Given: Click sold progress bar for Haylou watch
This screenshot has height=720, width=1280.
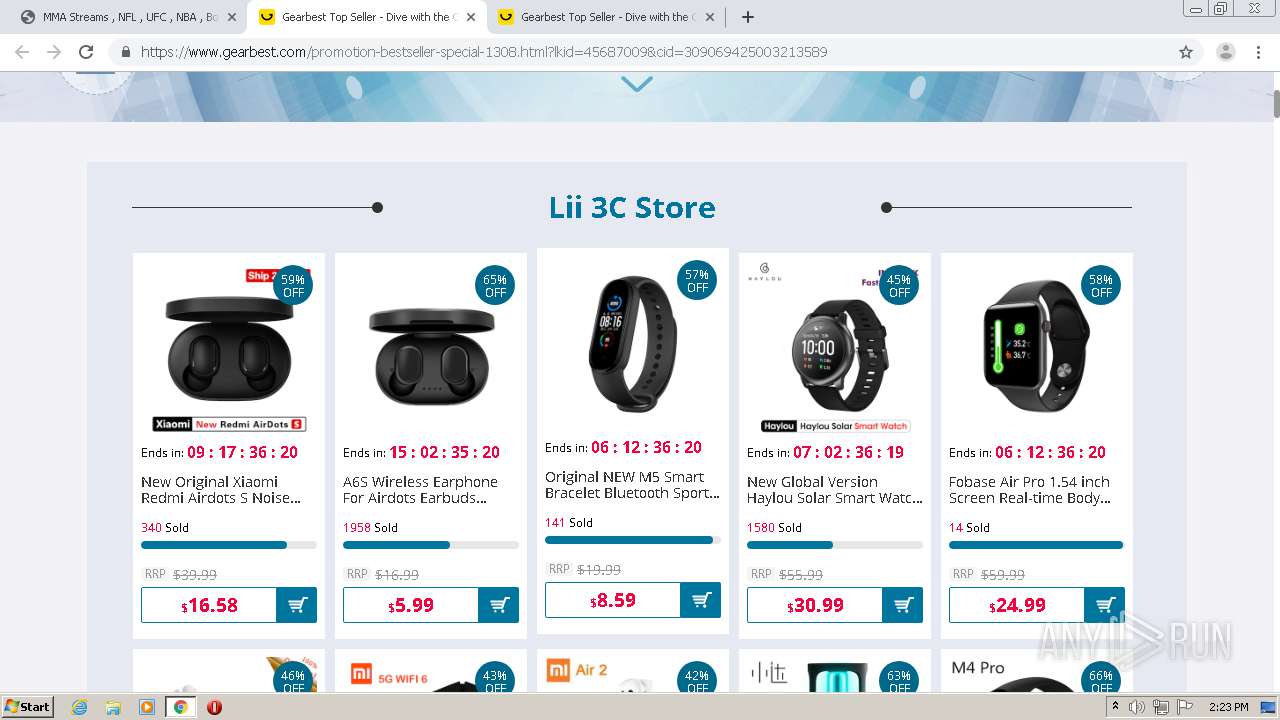Looking at the screenshot, I should 835,545.
